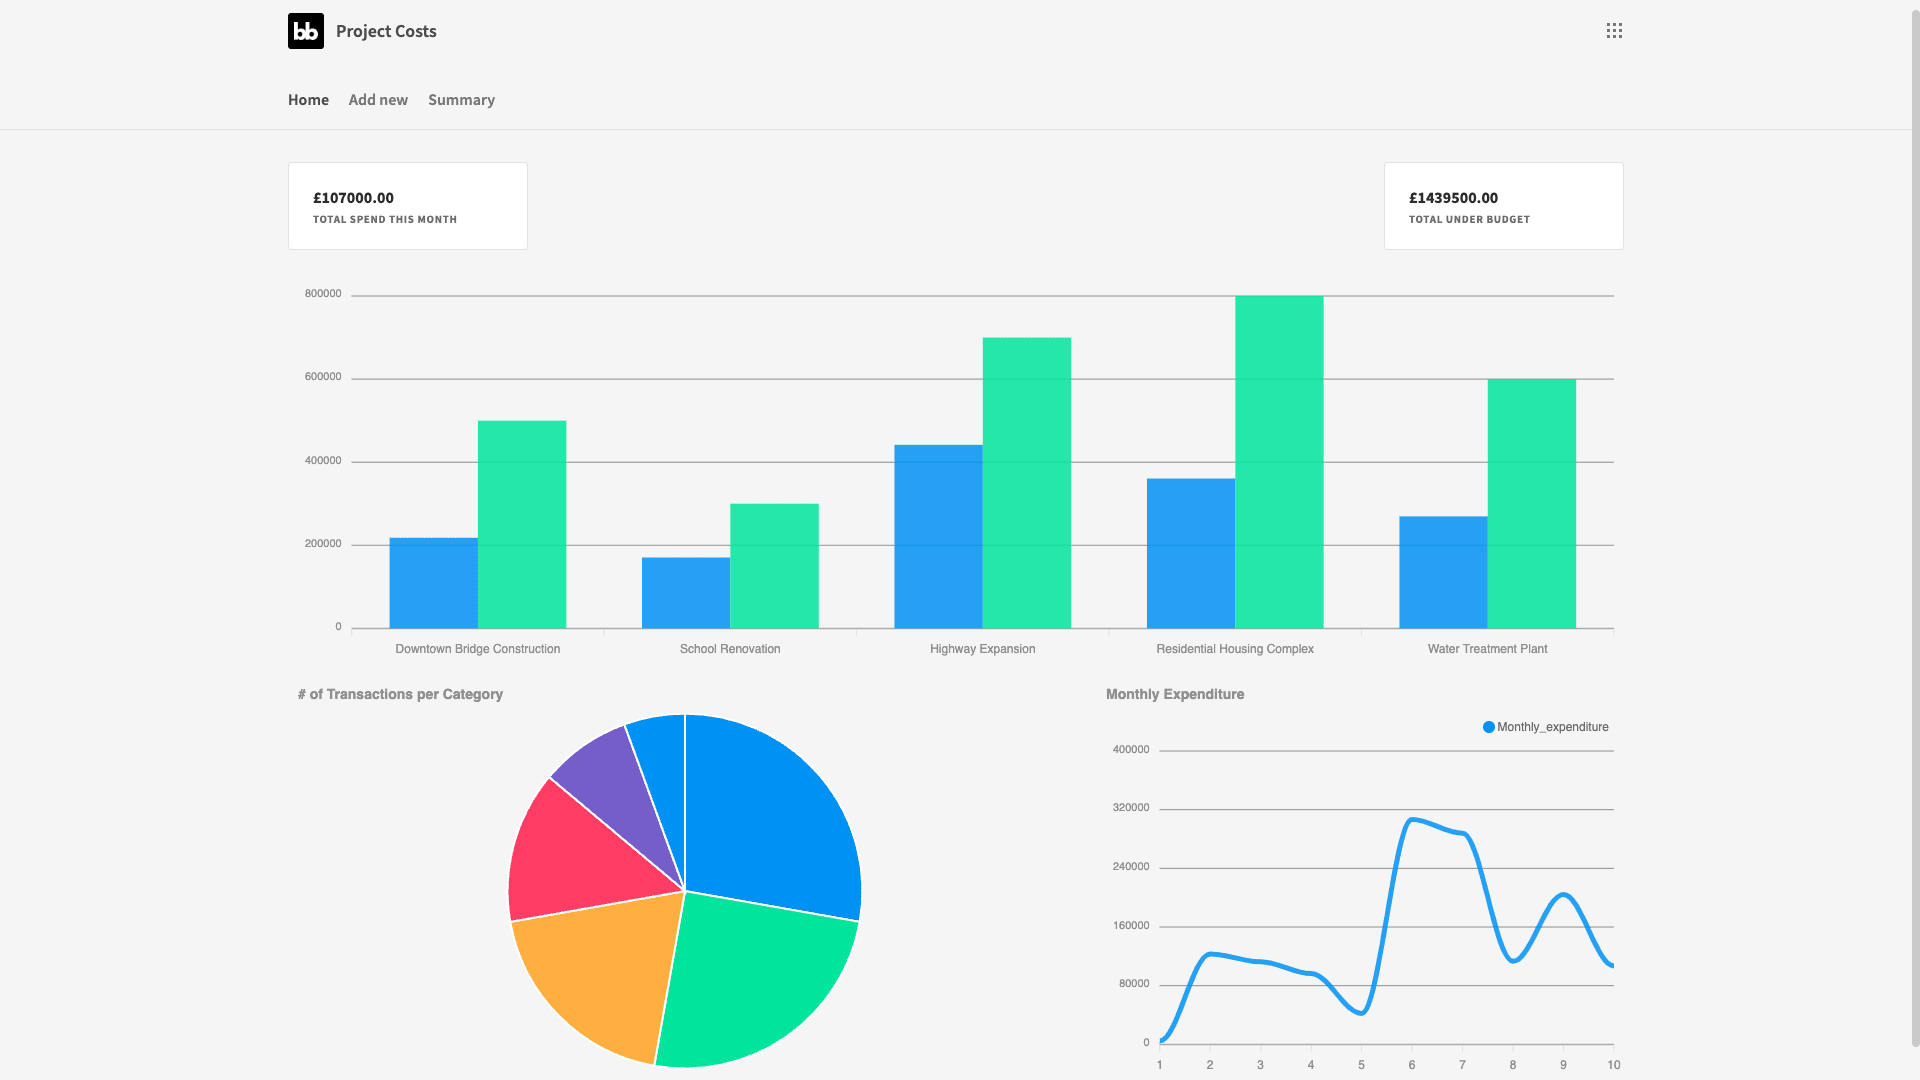Click the green Highway Expansion bar
Image resolution: width=1920 pixels, height=1080 pixels.
tap(1027, 483)
